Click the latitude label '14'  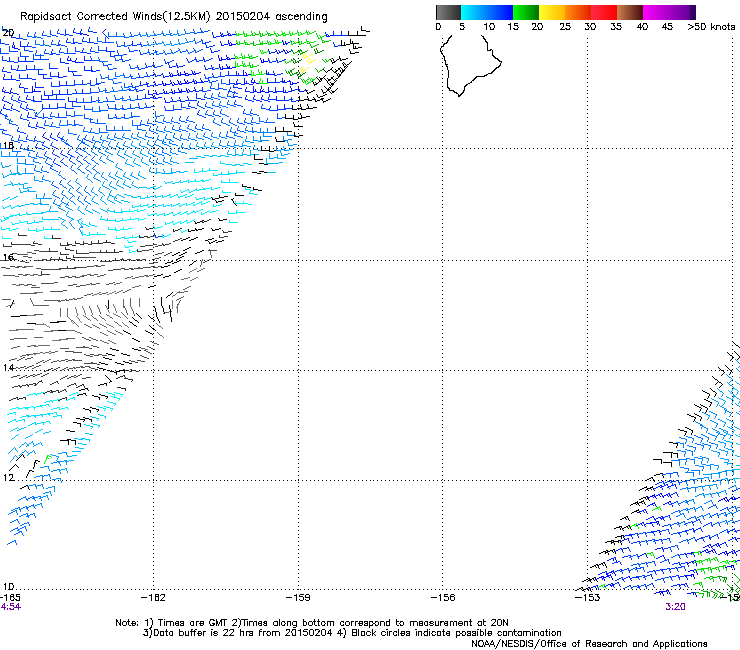tap(8, 367)
